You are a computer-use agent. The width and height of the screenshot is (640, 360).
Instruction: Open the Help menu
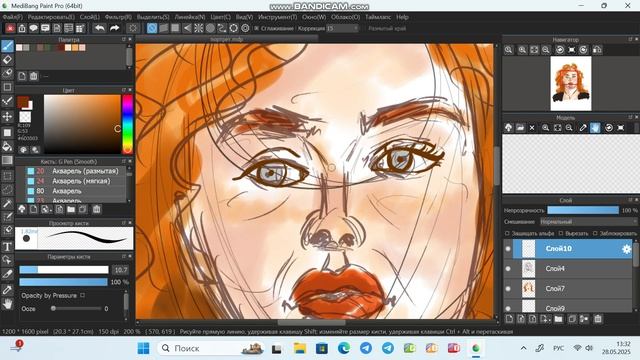tap(402, 17)
